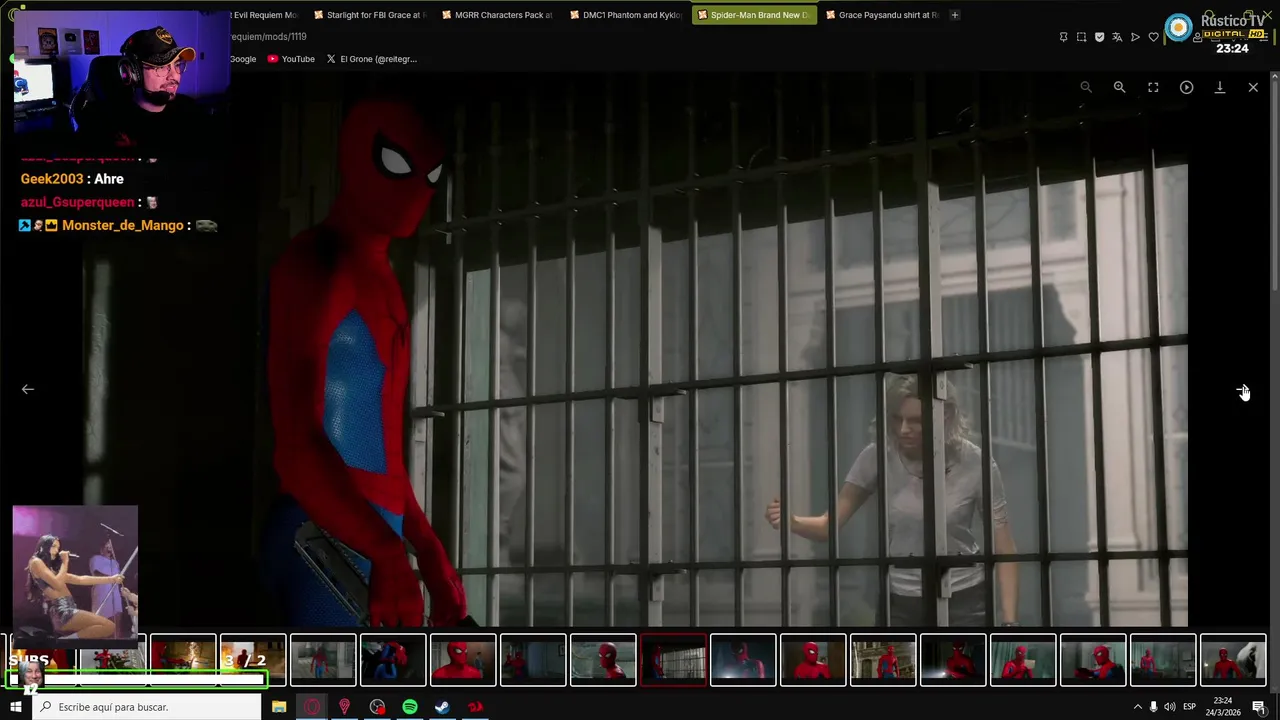Image resolution: width=1280 pixels, height=720 pixels.
Task: Zoom in on the lightbox image
Action: tap(1119, 87)
